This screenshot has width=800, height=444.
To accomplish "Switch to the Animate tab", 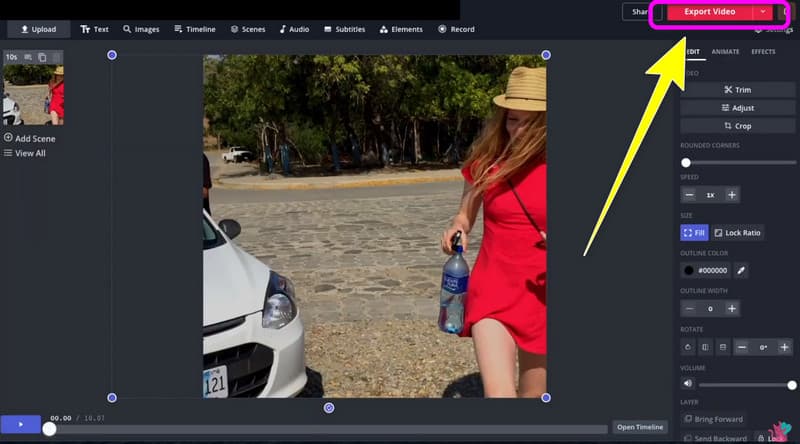I will coord(723,52).
